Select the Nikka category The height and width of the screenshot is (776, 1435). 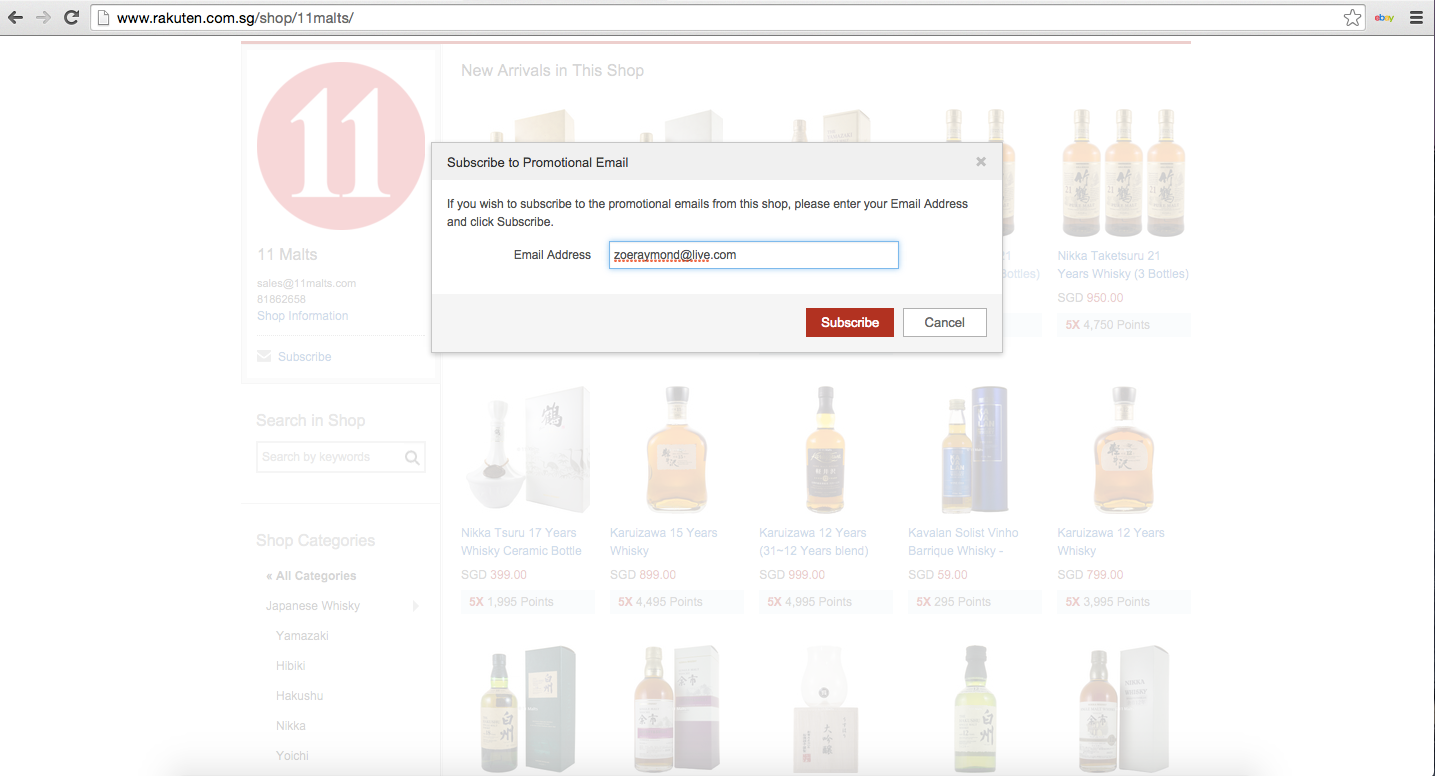291,726
